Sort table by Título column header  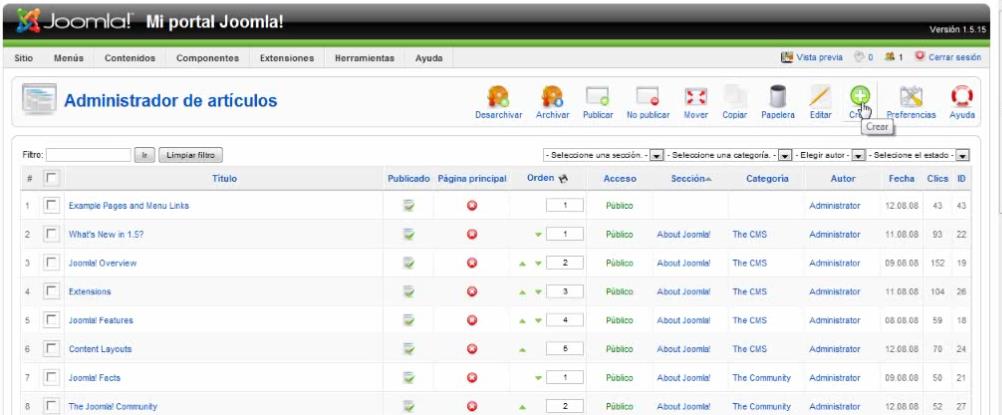(224, 179)
